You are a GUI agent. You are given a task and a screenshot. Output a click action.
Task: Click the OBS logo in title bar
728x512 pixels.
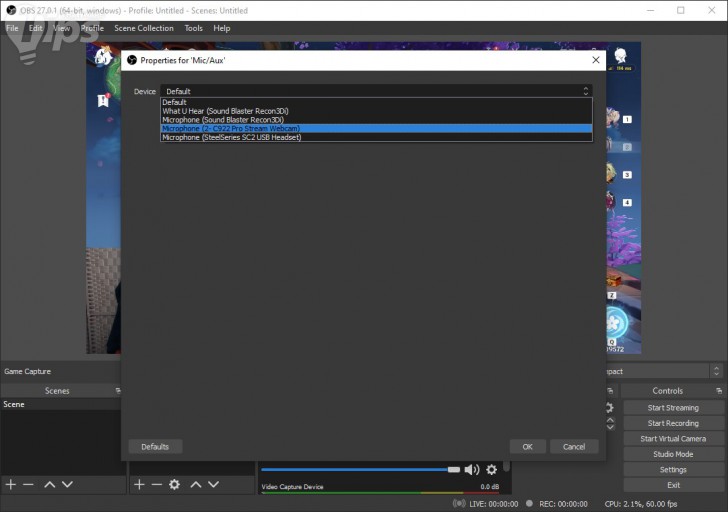[11, 10]
